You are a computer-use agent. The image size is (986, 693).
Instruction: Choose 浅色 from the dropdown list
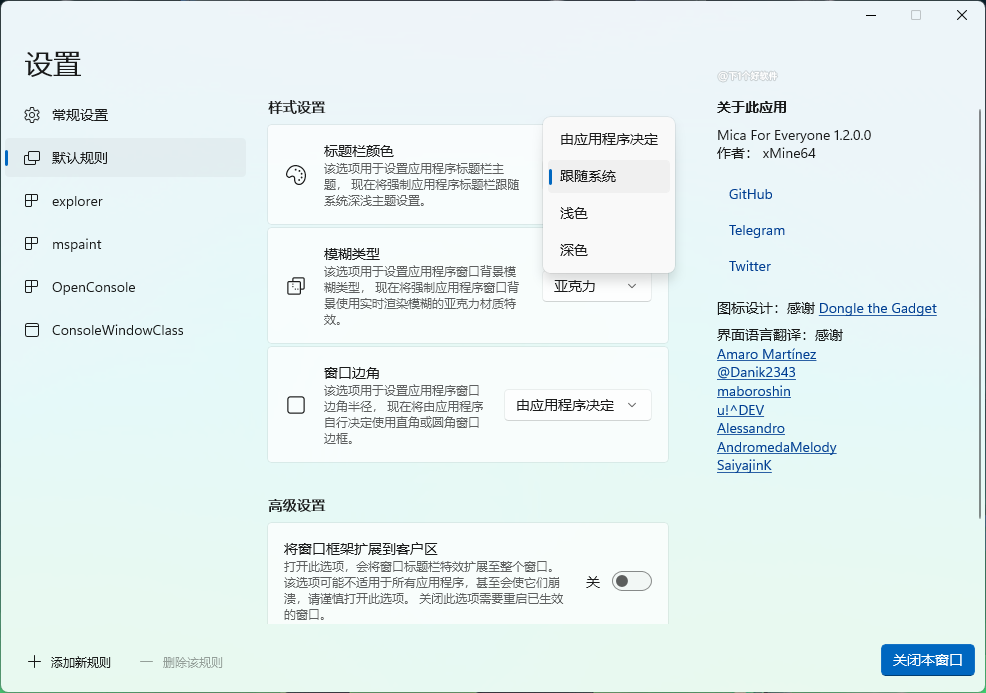point(574,213)
